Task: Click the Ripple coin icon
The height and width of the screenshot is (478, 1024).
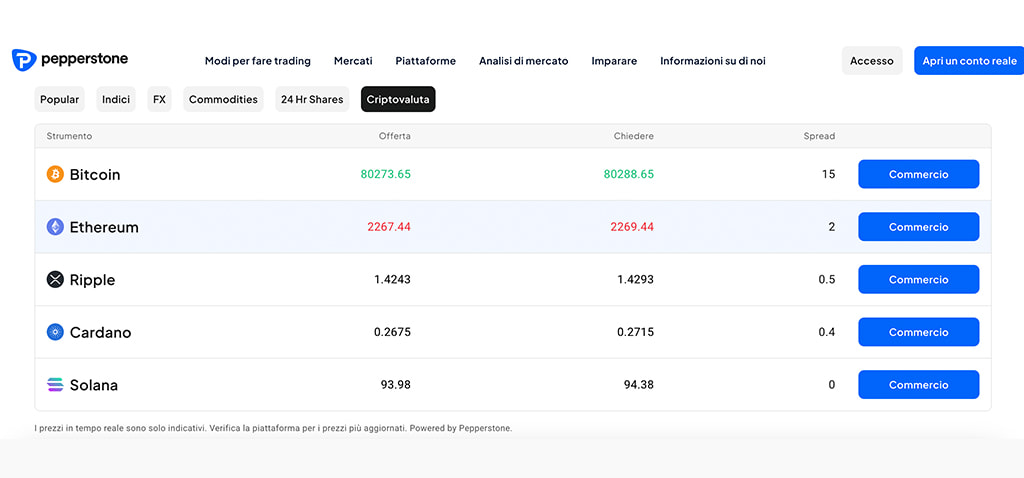Action: (x=56, y=279)
